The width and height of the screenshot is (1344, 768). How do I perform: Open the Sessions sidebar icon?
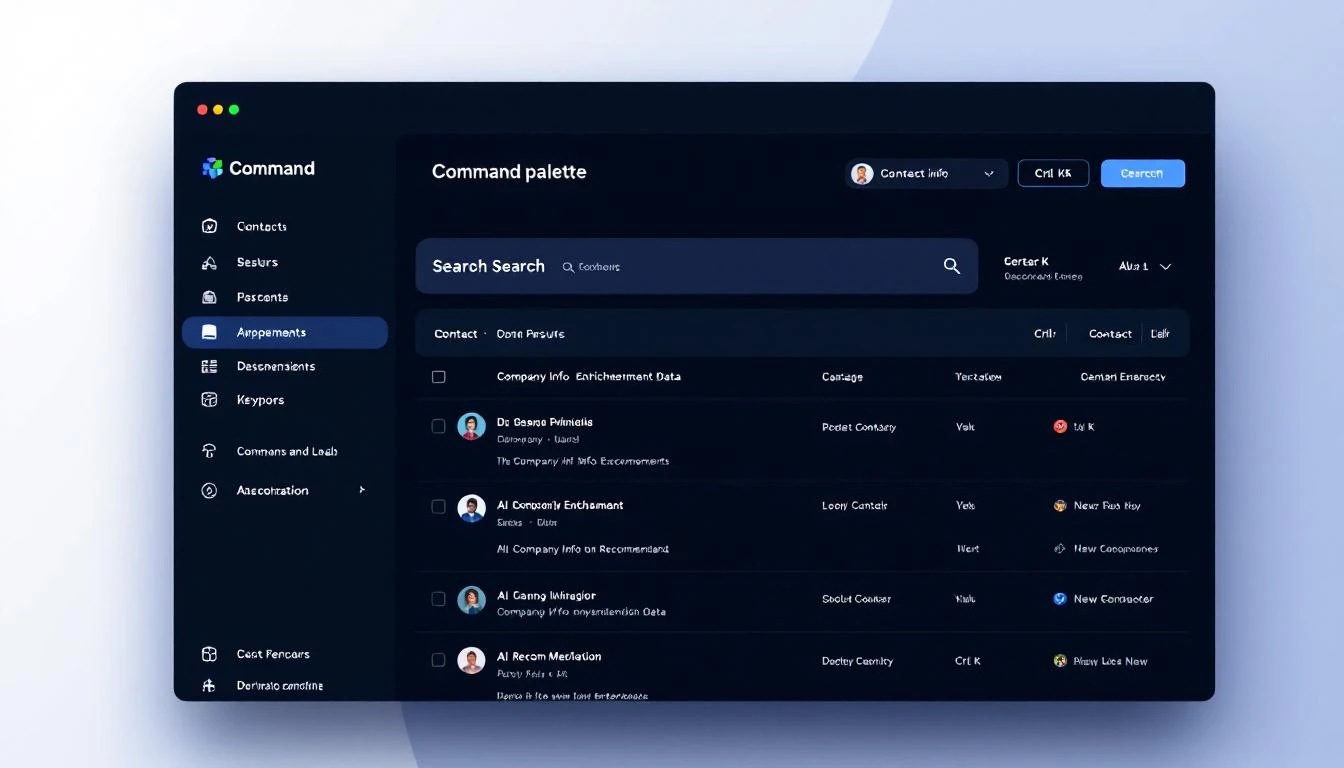[x=209, y=261]
